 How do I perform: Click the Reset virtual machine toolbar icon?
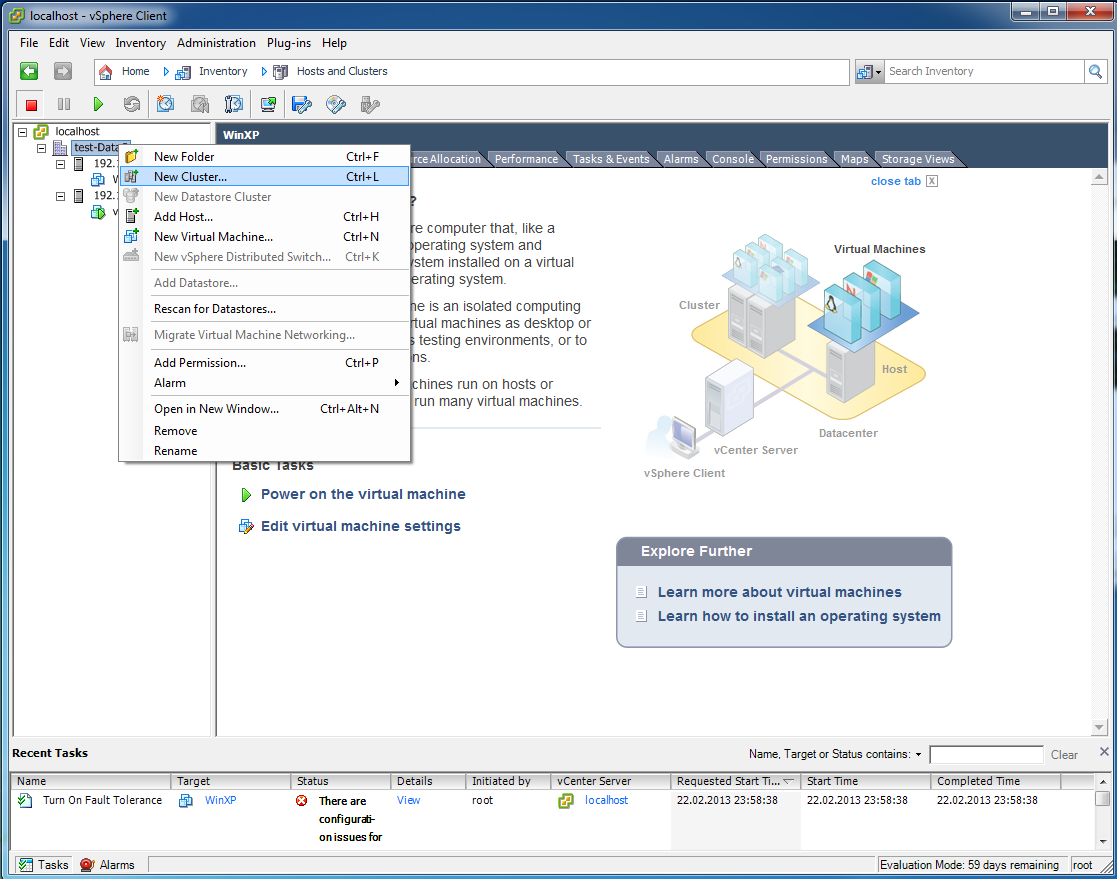point(132,105)
